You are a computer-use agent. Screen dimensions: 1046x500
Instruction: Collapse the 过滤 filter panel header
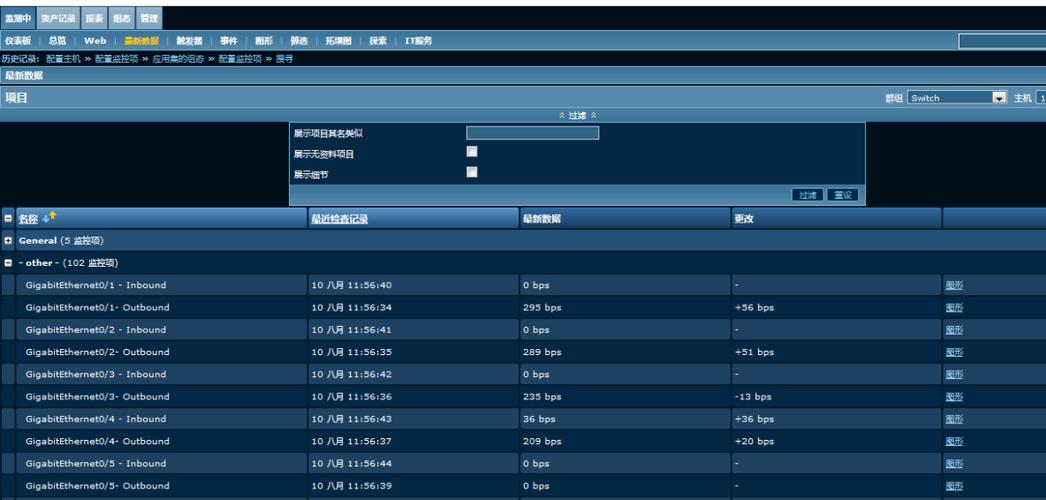pyautogui.click(x=577, y=115)
